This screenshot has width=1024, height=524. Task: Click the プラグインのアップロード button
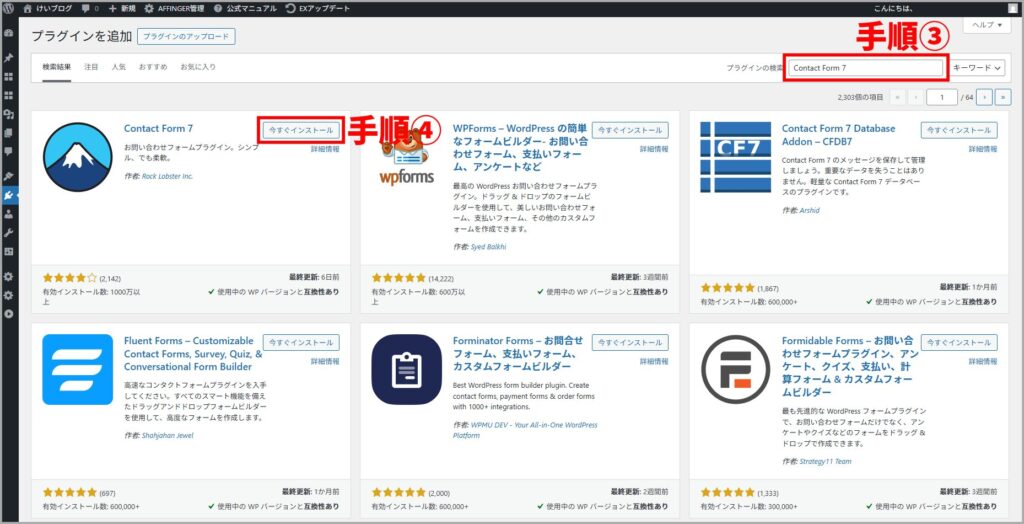click(x=186, y=37)
